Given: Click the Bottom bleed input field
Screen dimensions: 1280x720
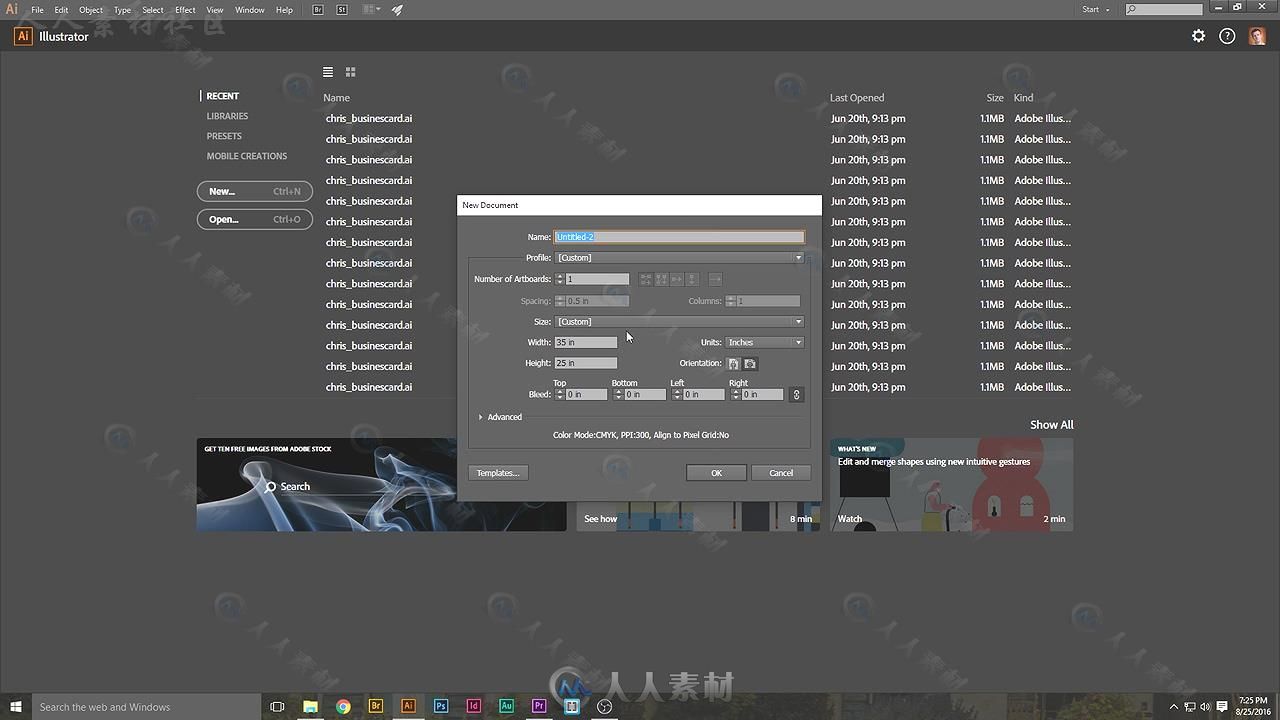Looking at the screenshot, I should coord(645,395).
